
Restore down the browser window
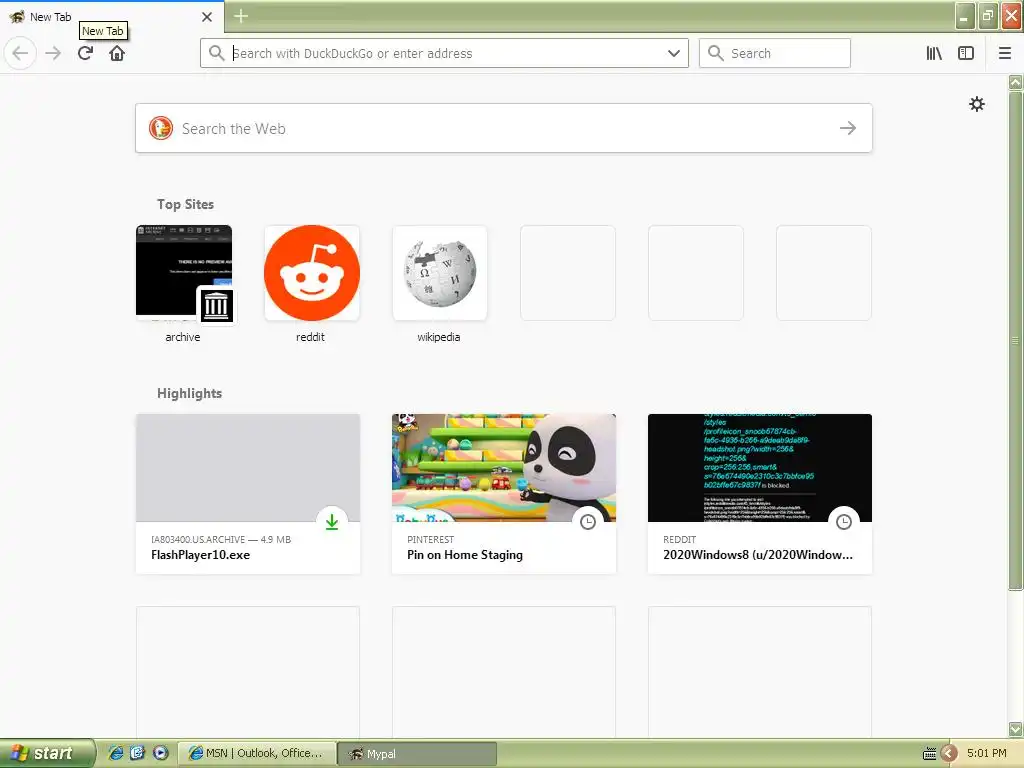point(988,16)
